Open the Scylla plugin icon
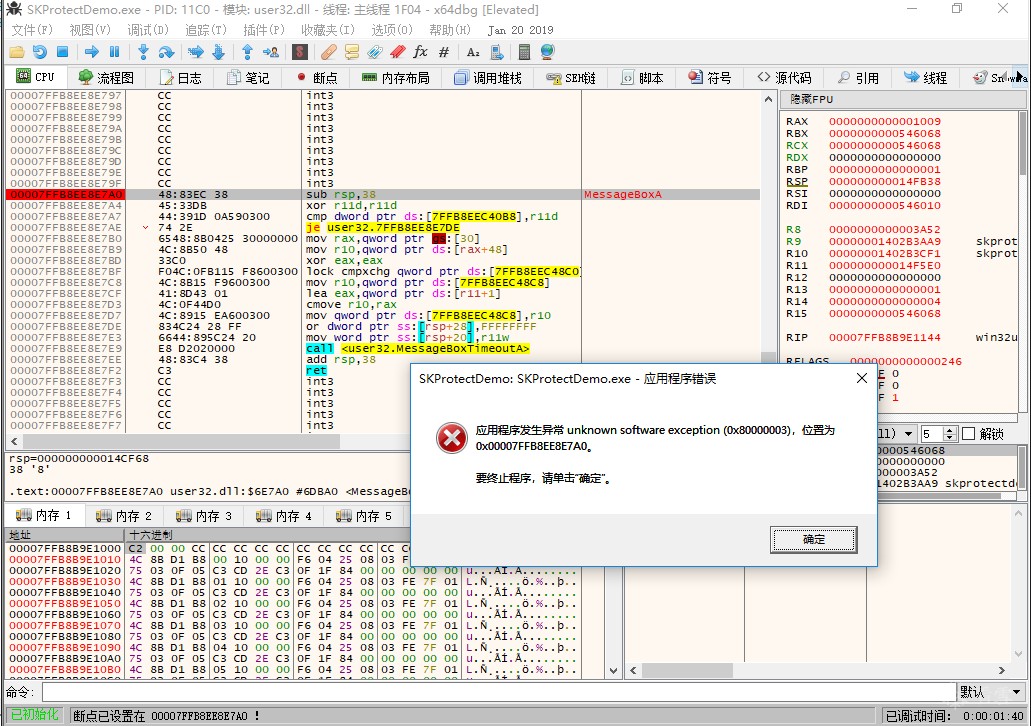This screenshot has width=1031, height=726. [300, 52]
